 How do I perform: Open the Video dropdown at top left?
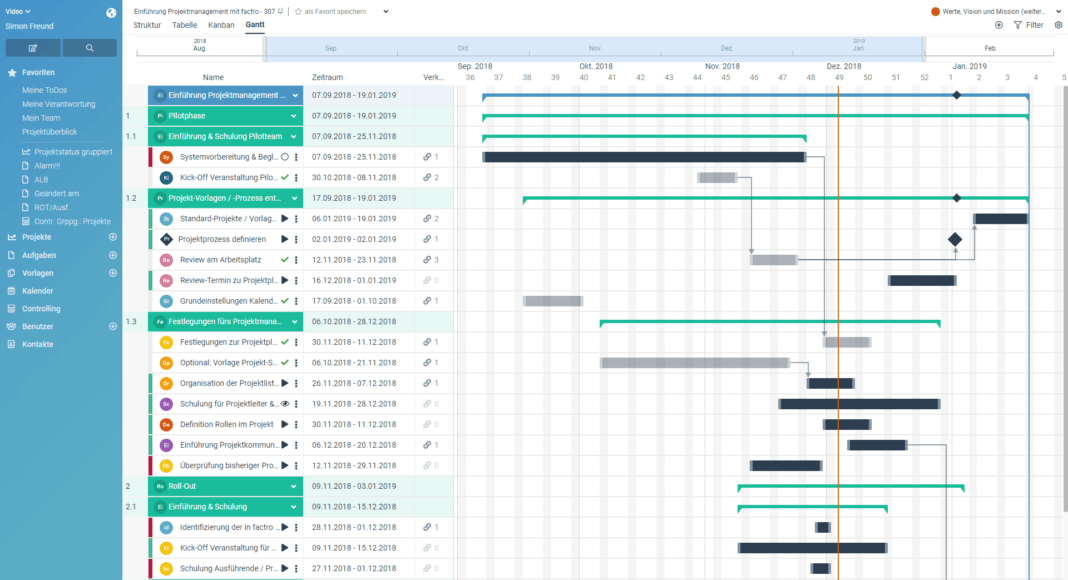pos(18,12)
